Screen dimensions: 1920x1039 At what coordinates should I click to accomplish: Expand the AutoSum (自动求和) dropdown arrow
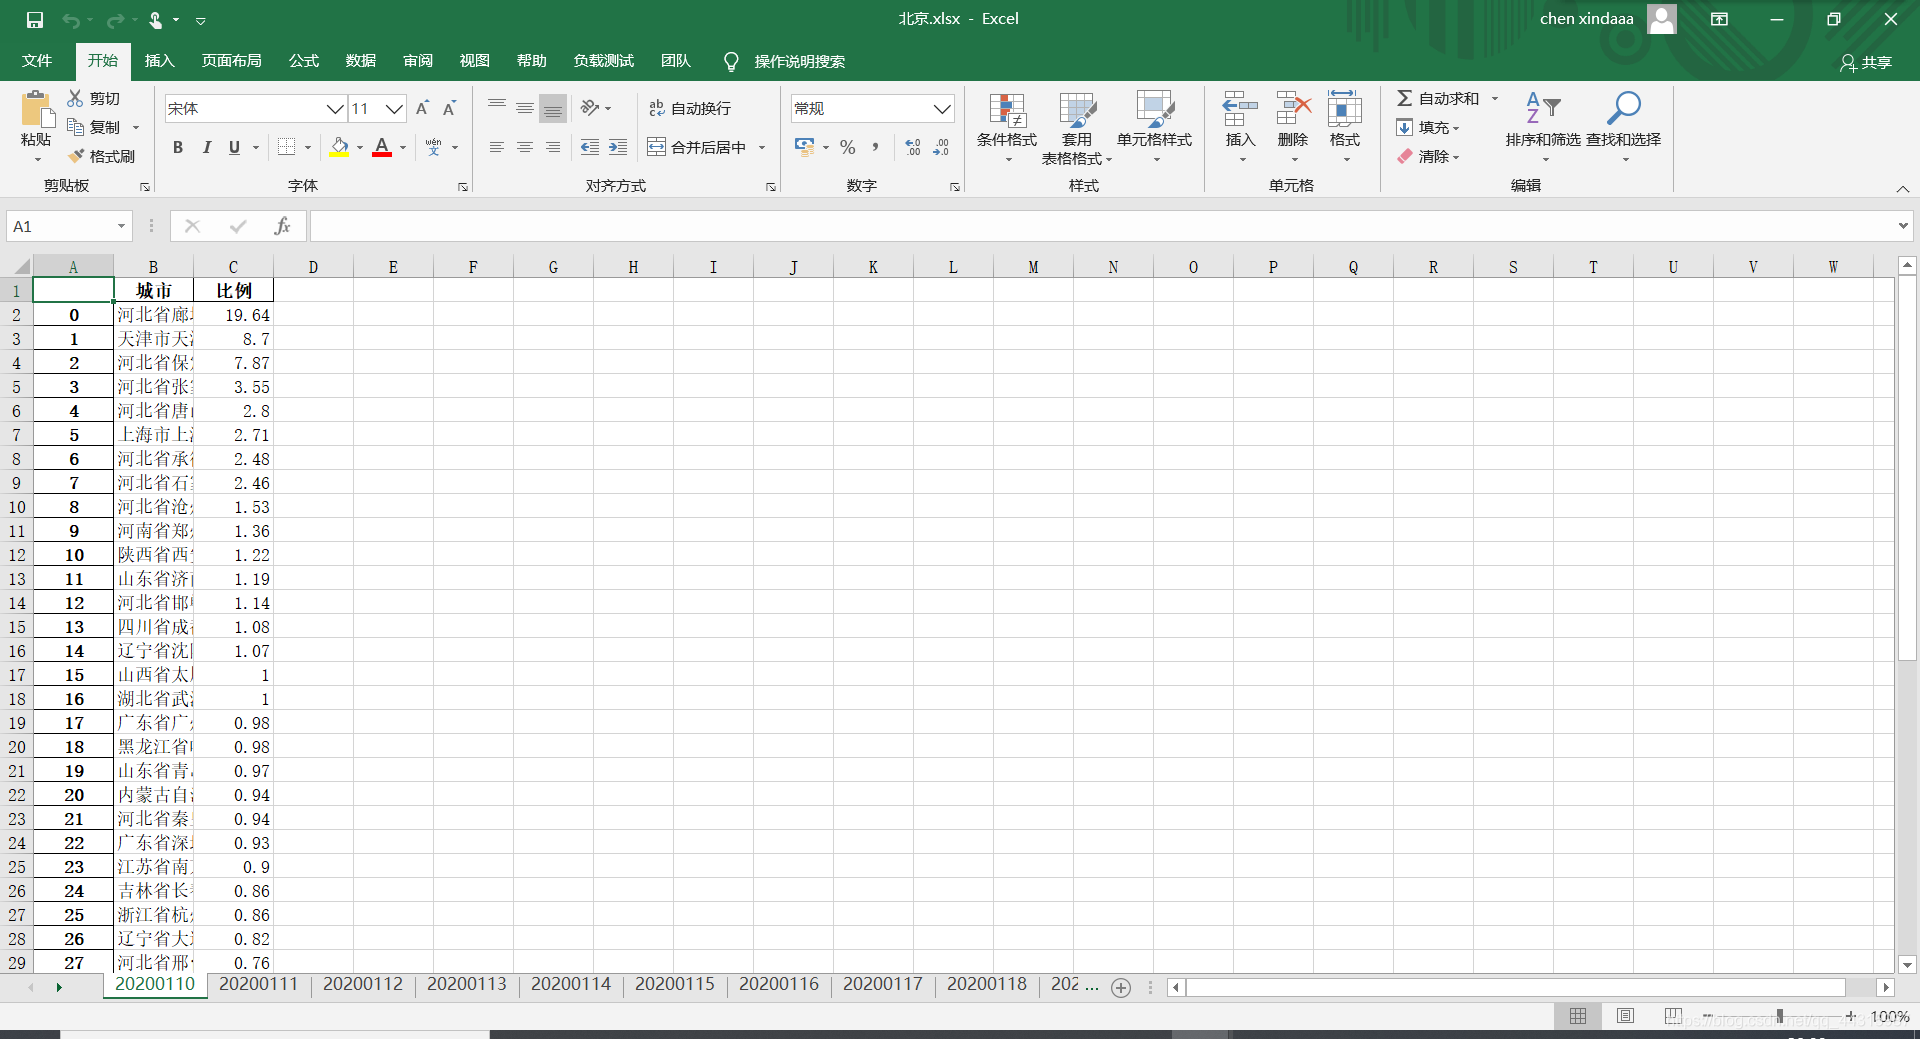click(1495, 98)
